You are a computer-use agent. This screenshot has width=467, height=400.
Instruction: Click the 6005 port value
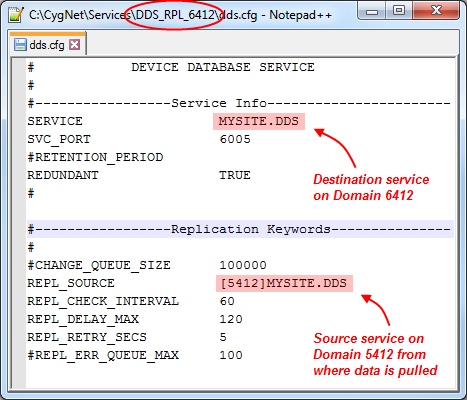click(x=235, y=139)
